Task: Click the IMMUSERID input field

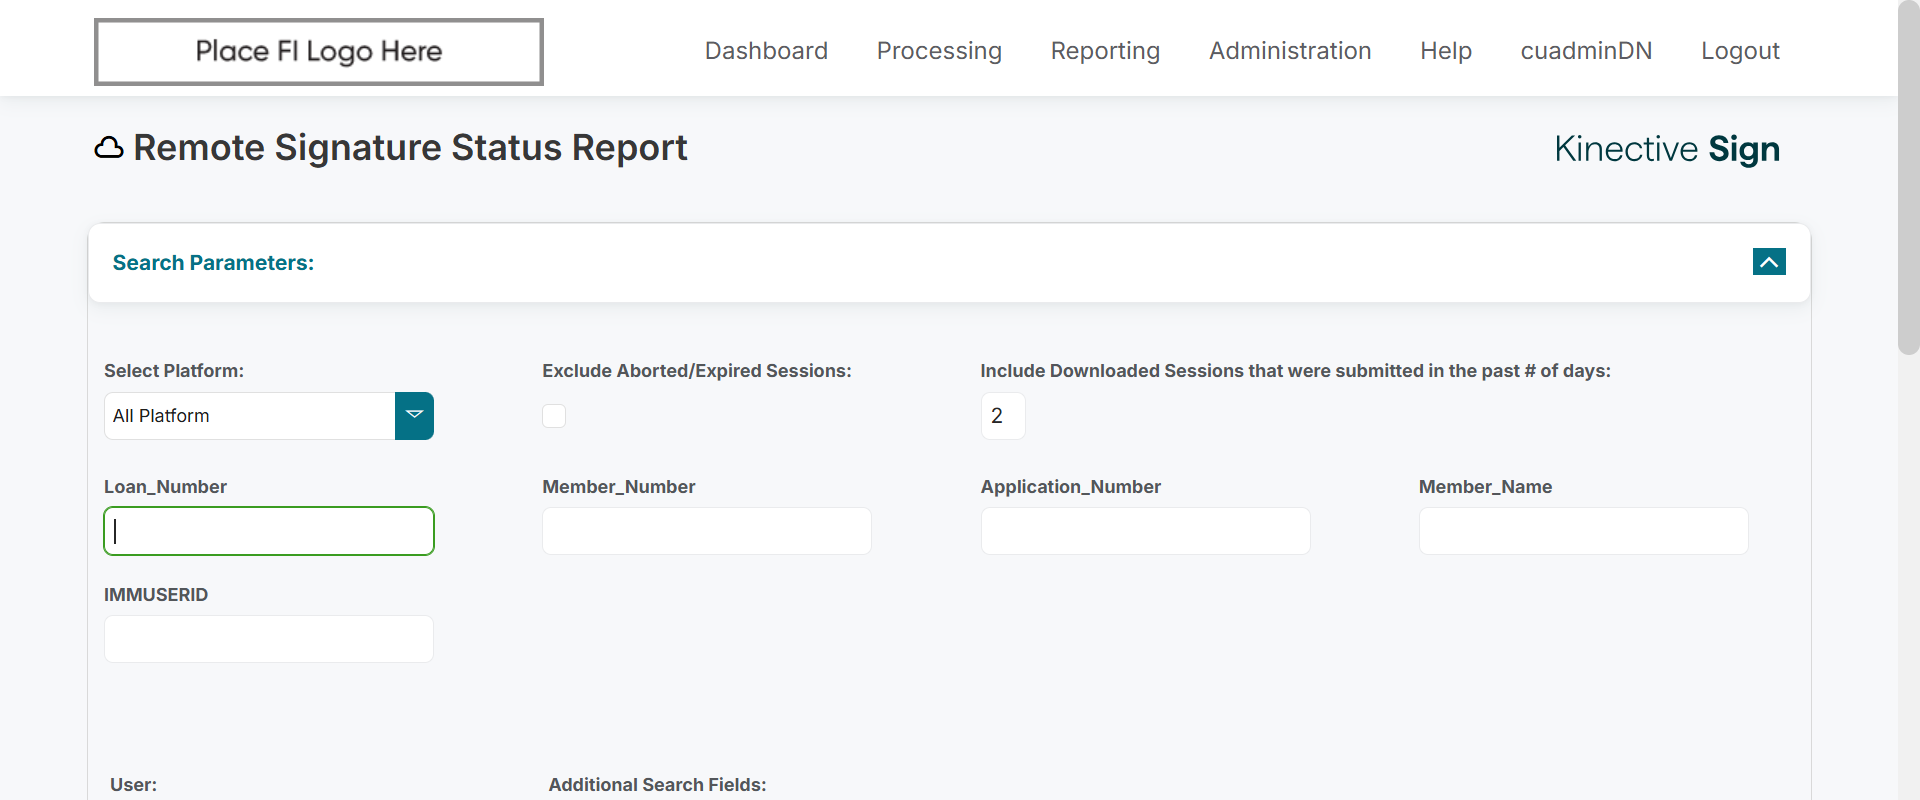Action: [x=269, y=639]
